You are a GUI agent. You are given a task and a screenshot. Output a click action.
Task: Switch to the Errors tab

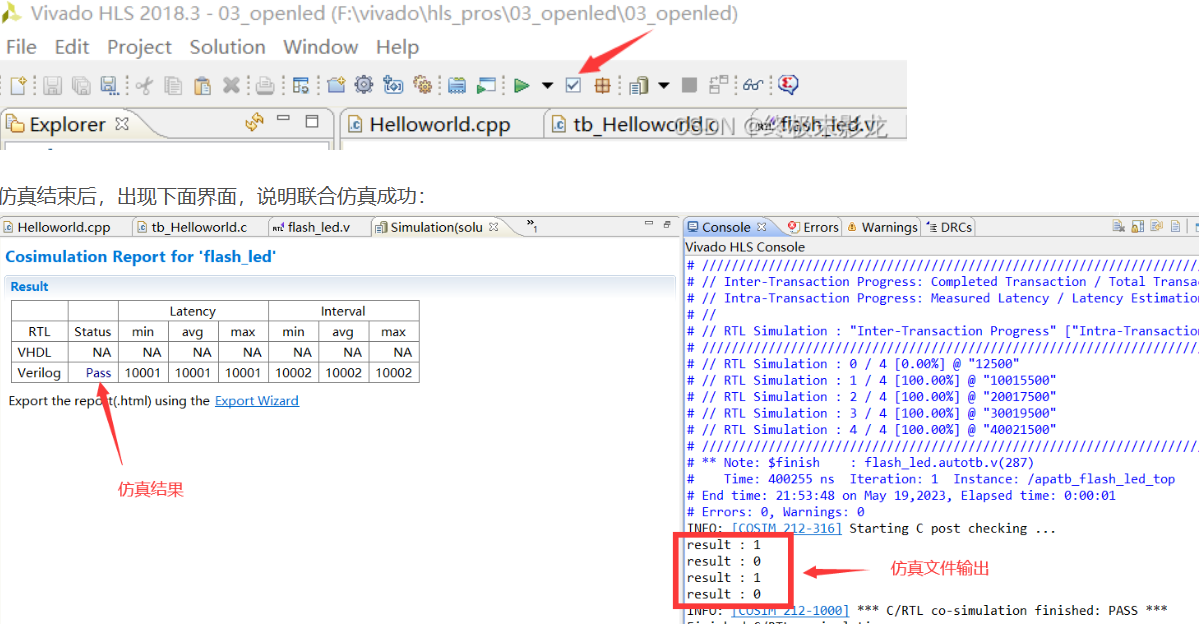click(x=813, y=227)
